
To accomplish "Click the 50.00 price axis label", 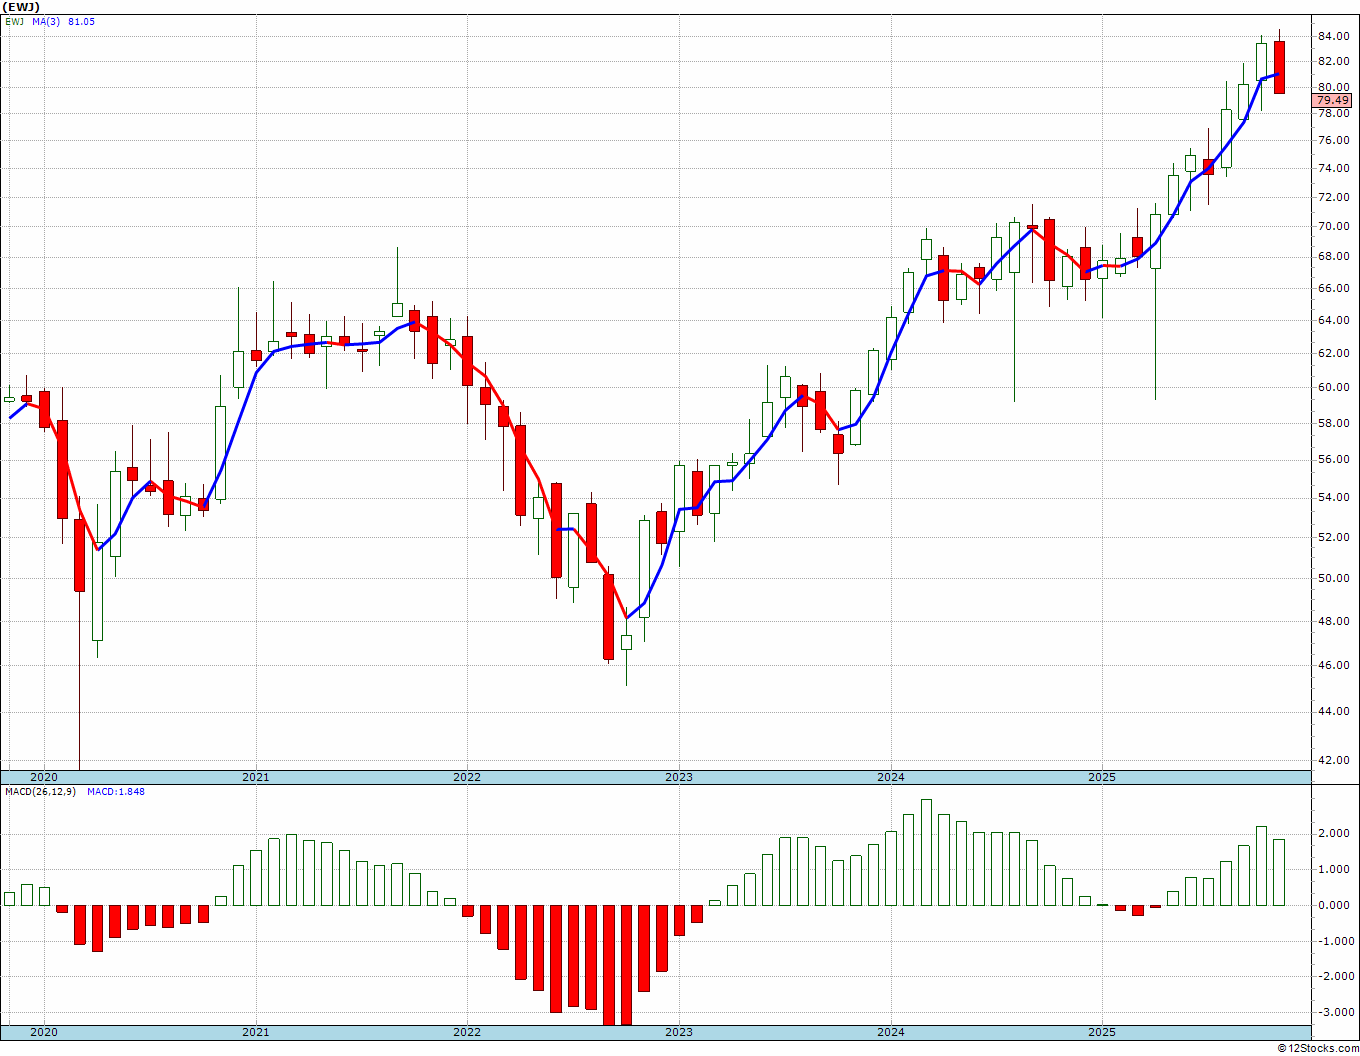I will [x=1333, y=578].
